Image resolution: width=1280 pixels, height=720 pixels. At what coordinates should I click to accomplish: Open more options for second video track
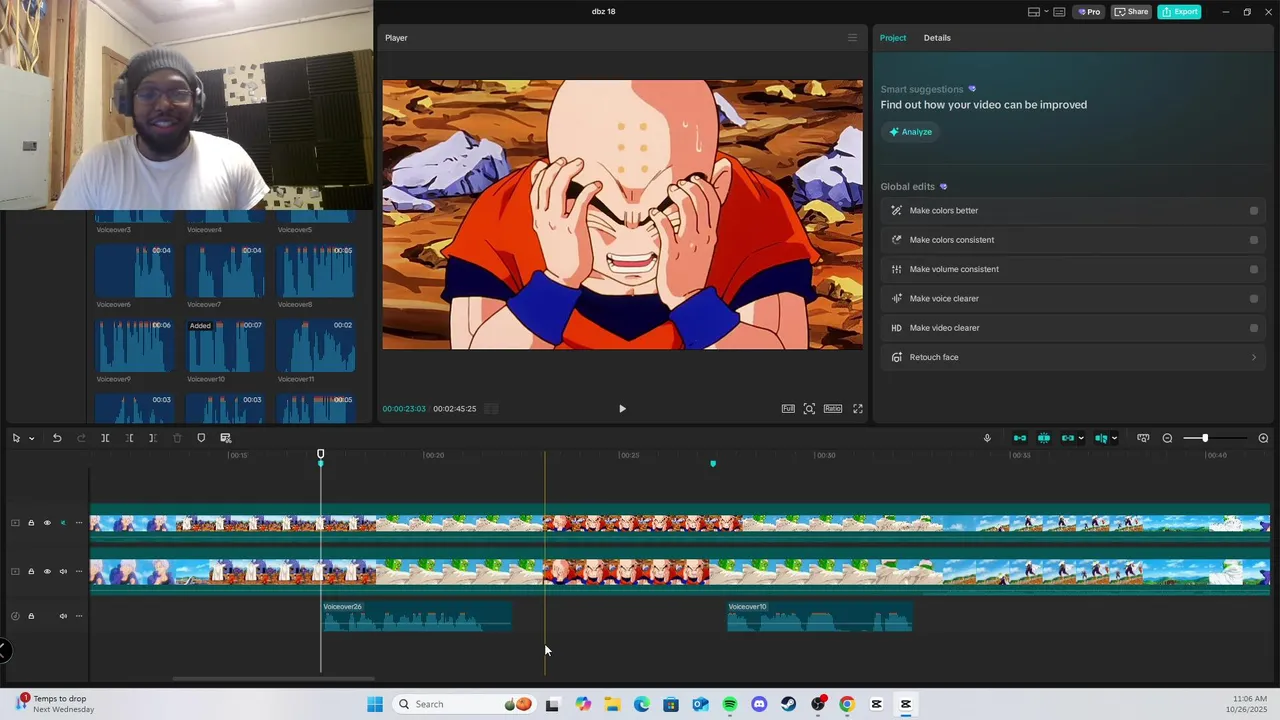(x=79, y=572)
